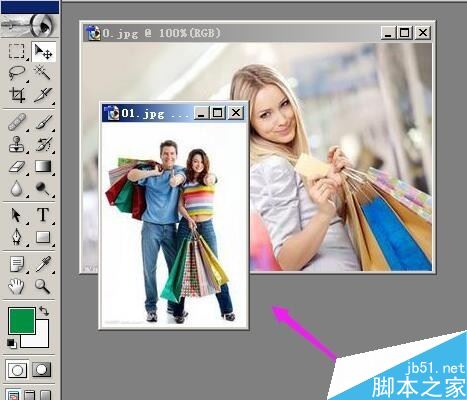This screenshot has width=467, height=400.
Task: Switch to Standard Screen mode
Action: coord(13,395)
